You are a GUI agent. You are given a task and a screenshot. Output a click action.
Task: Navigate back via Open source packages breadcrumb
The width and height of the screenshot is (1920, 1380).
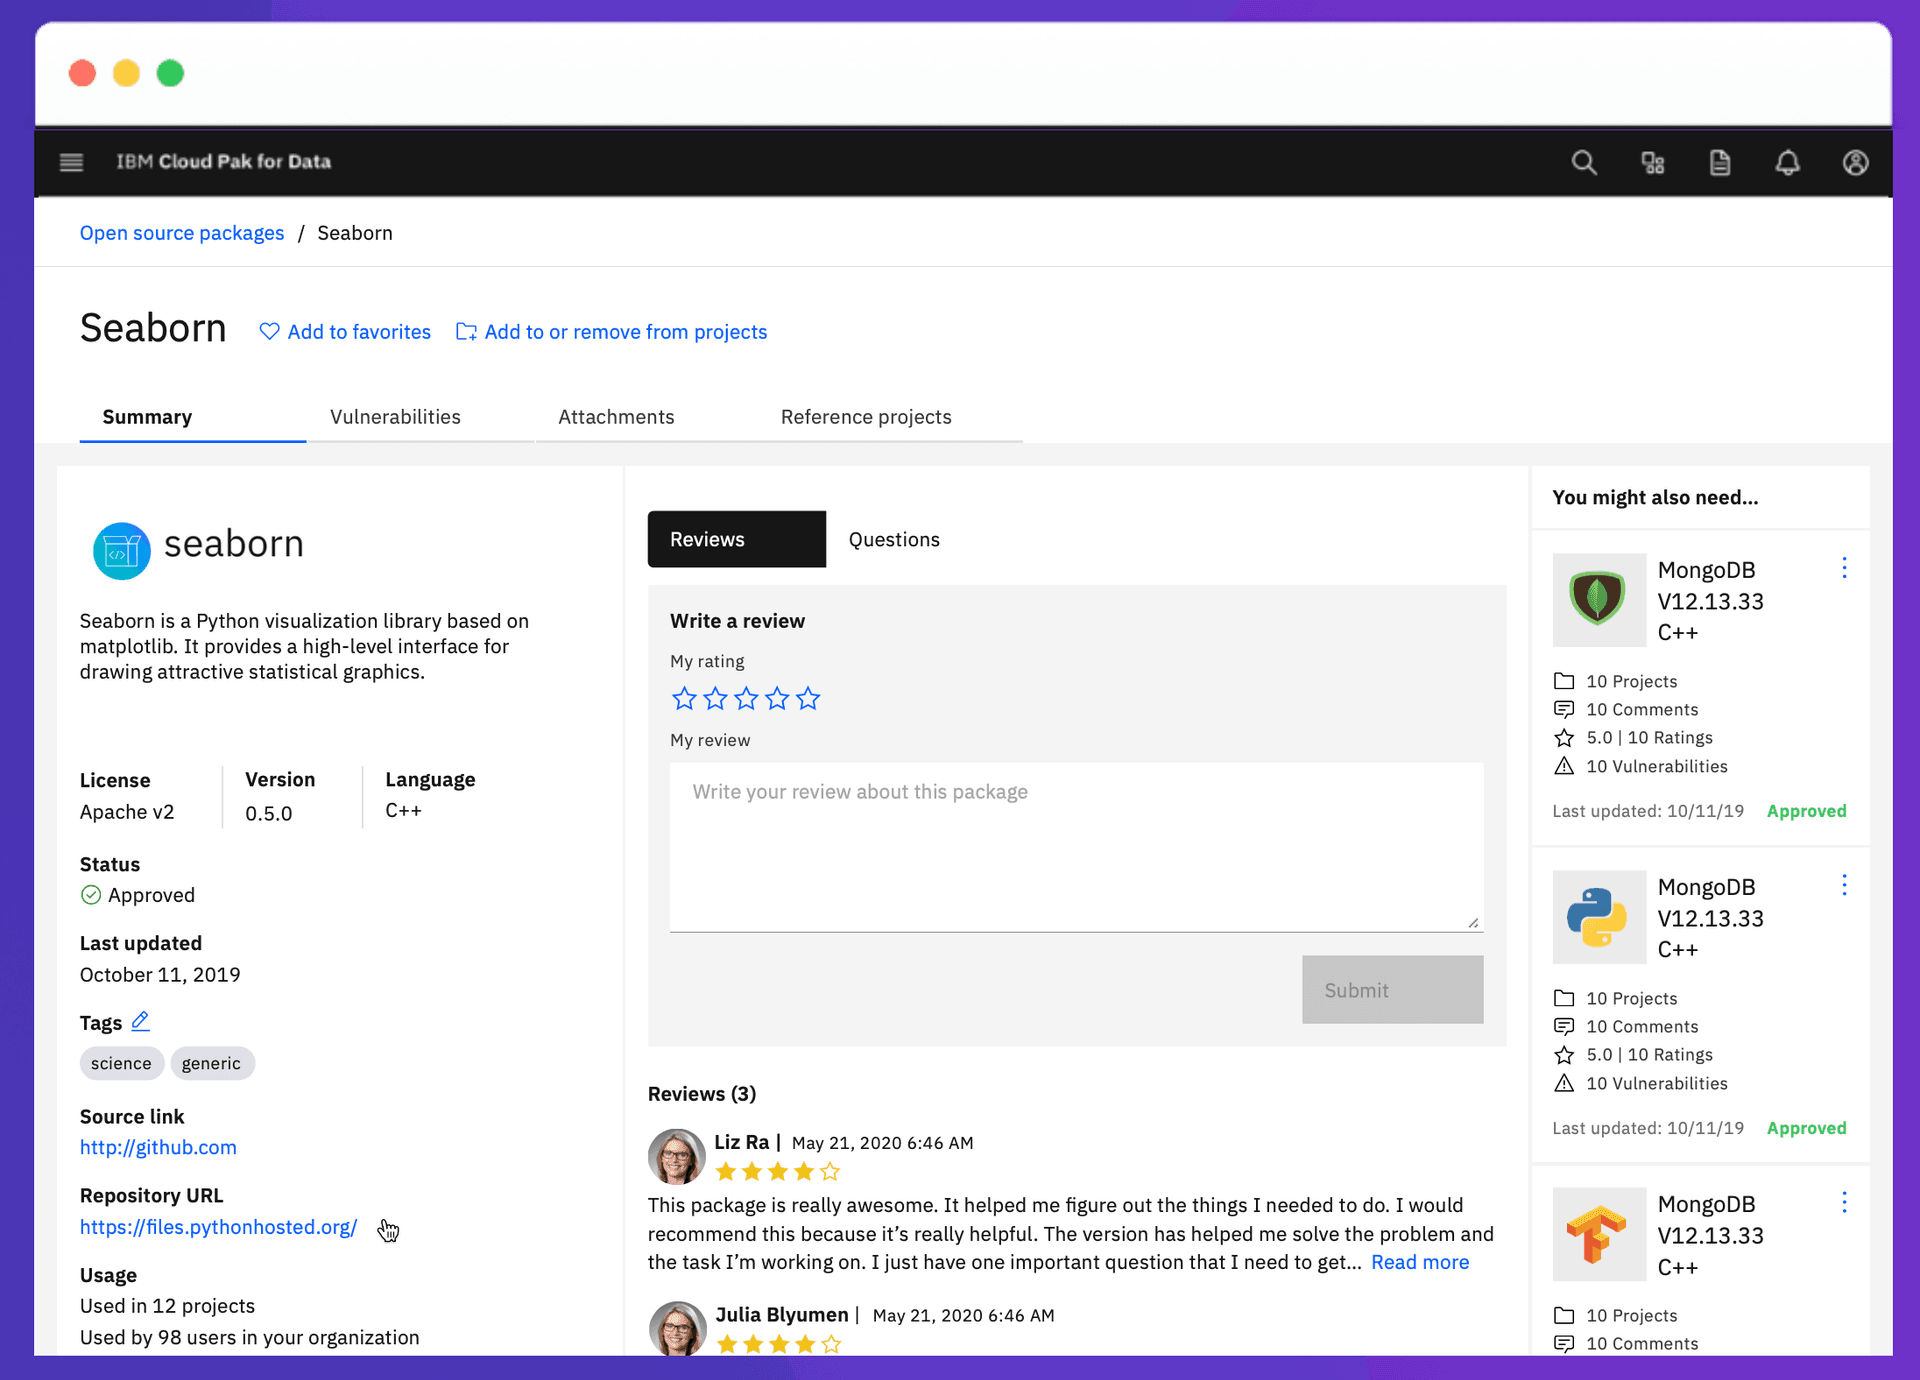point(181,232)
